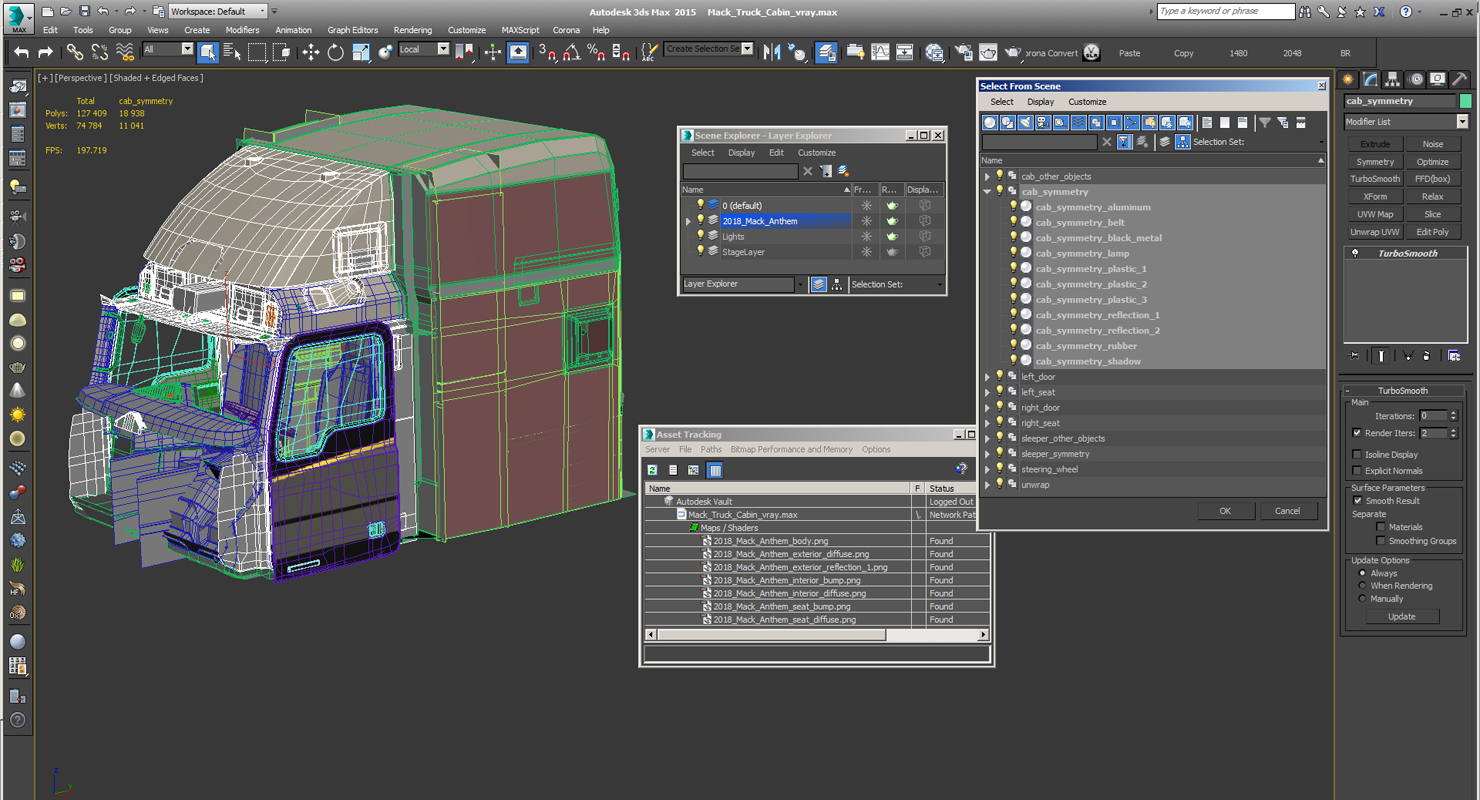This screenshot has height=800, width=1480.
Task: Switch to the Create command panel tab
Action: pos(1349,79)
